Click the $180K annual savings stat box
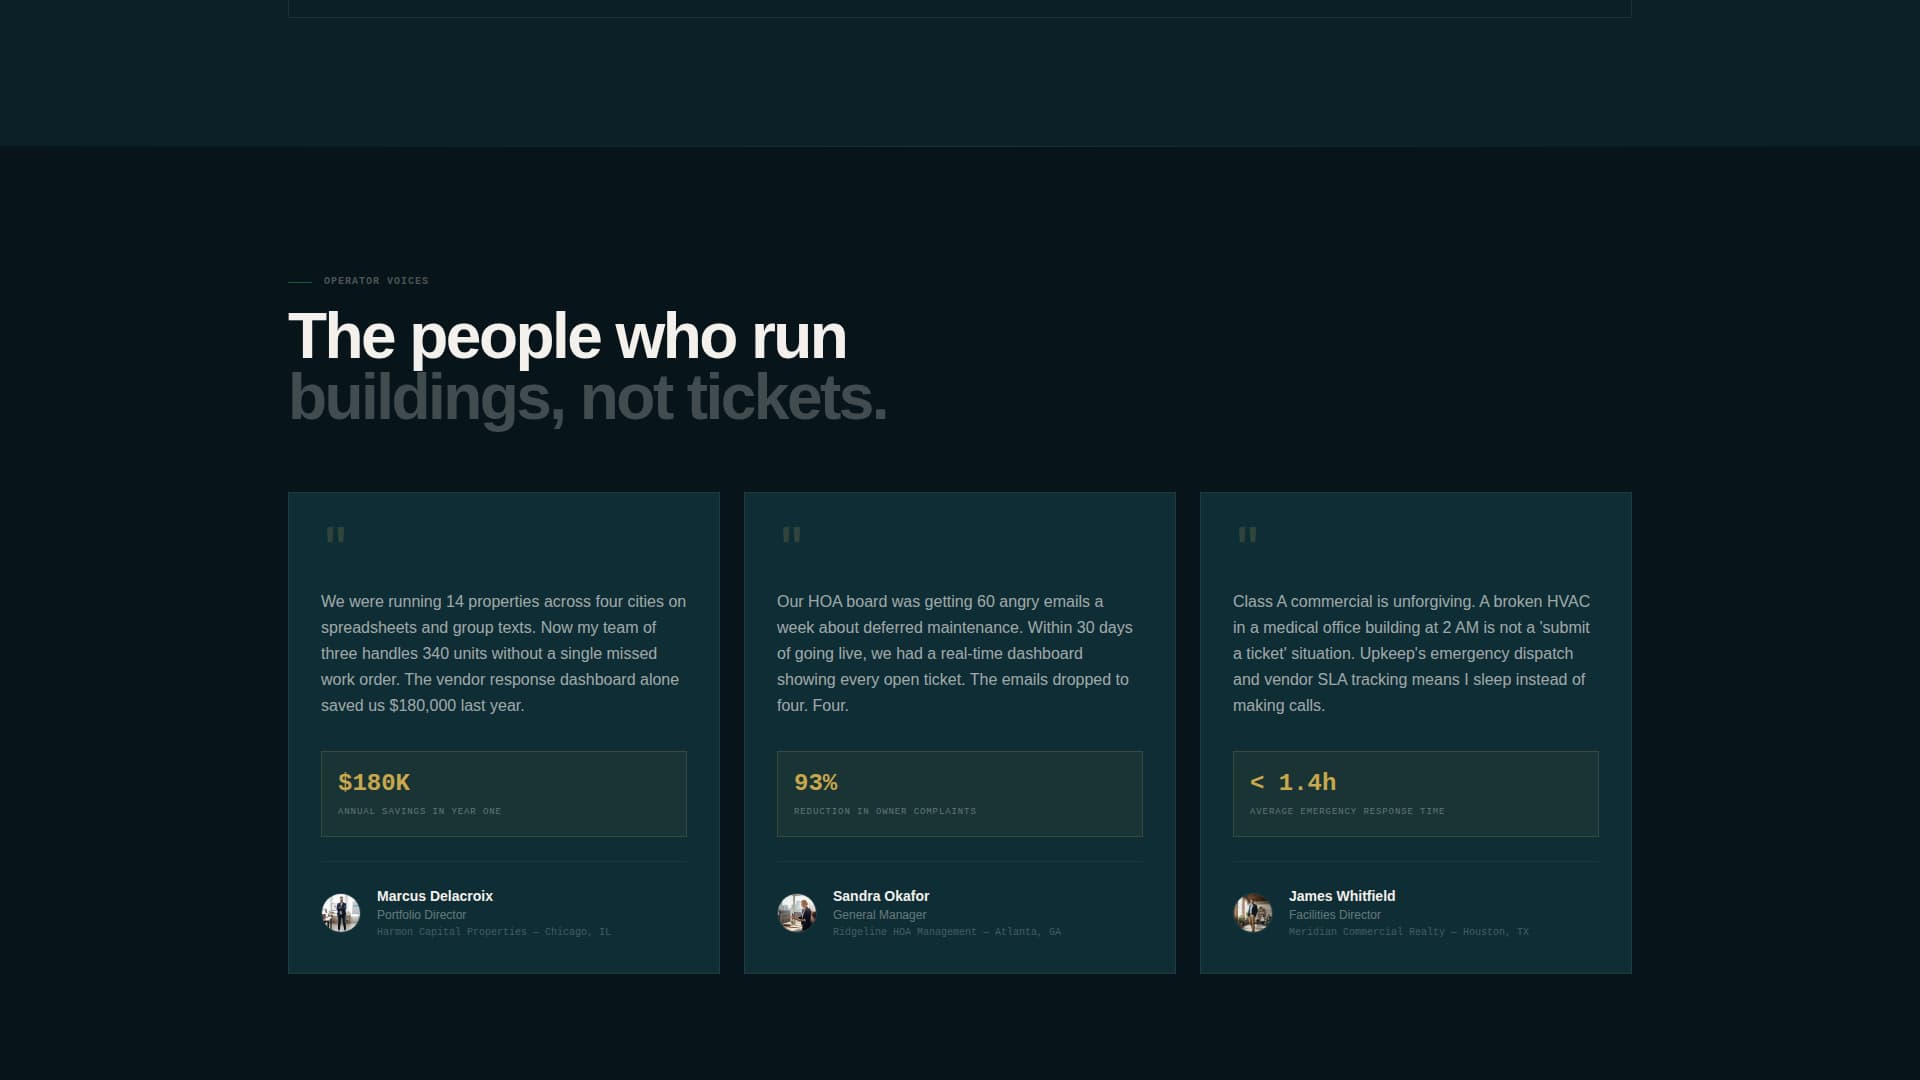Screen dimensions: 1920x1080 click(x=503, y=794)
